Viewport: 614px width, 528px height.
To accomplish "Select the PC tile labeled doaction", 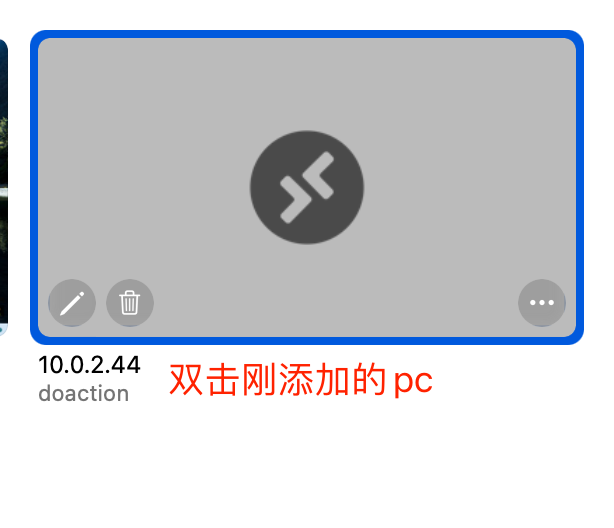I will pyautogui.click(x=307, y=187).
